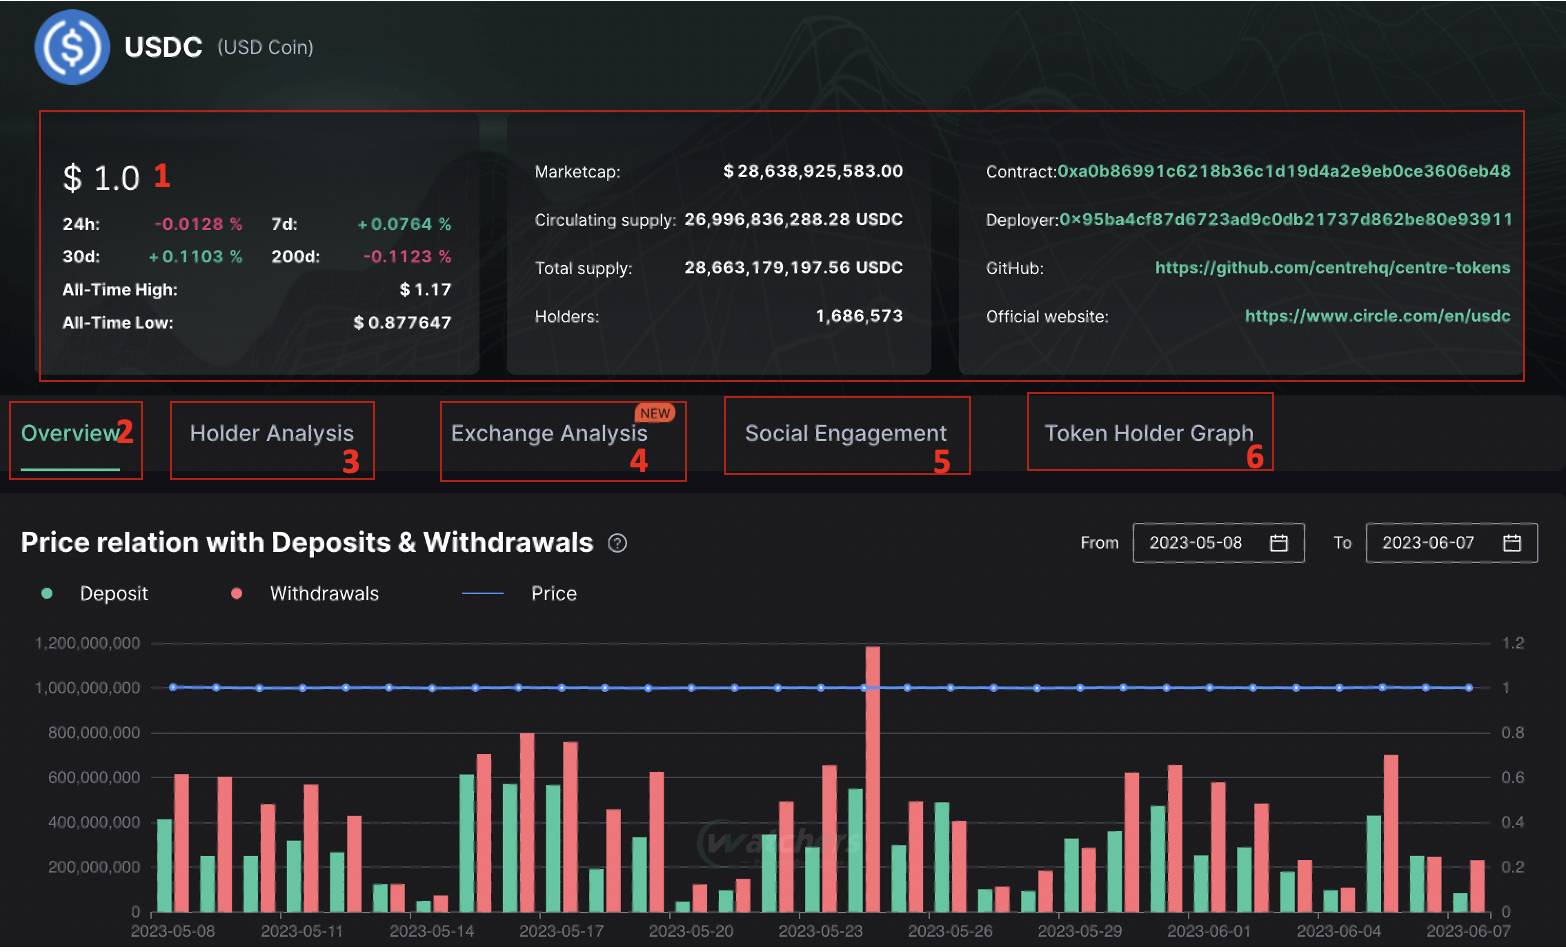Click the (USD Coin) name text
This screenshot has width=1566, height=952.
click(x=266, y=47)
